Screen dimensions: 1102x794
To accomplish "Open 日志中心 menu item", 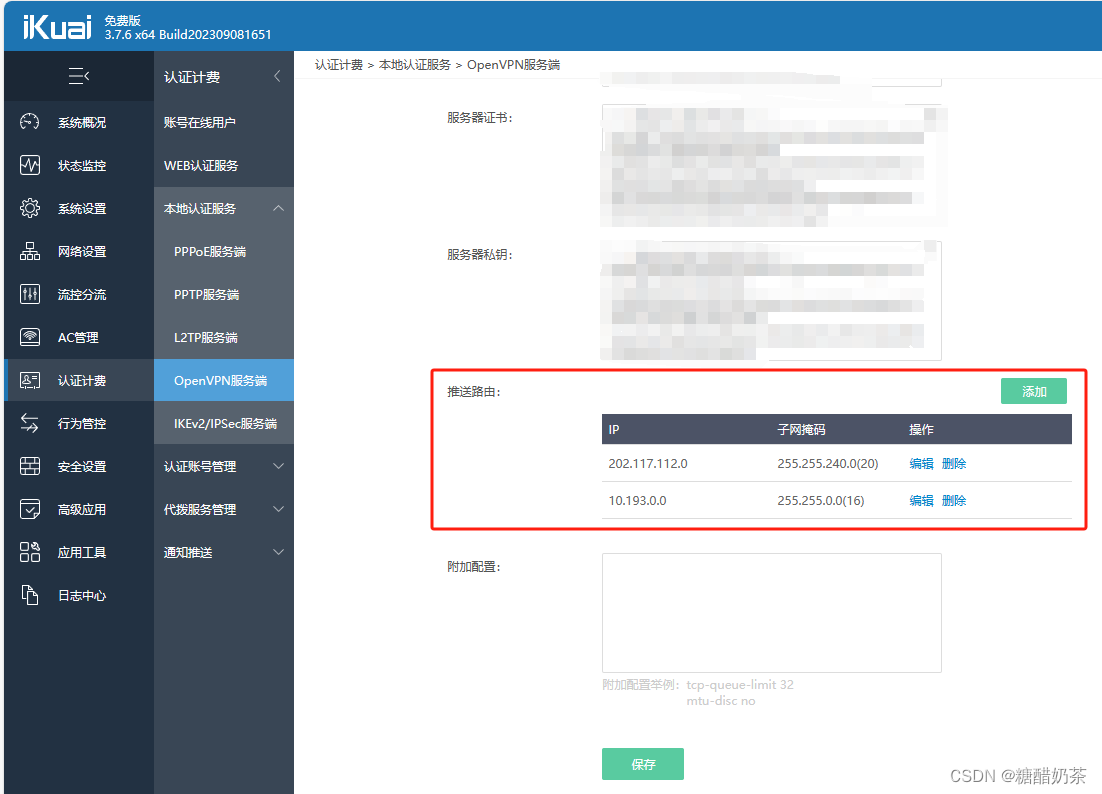I will pos(82,595).
